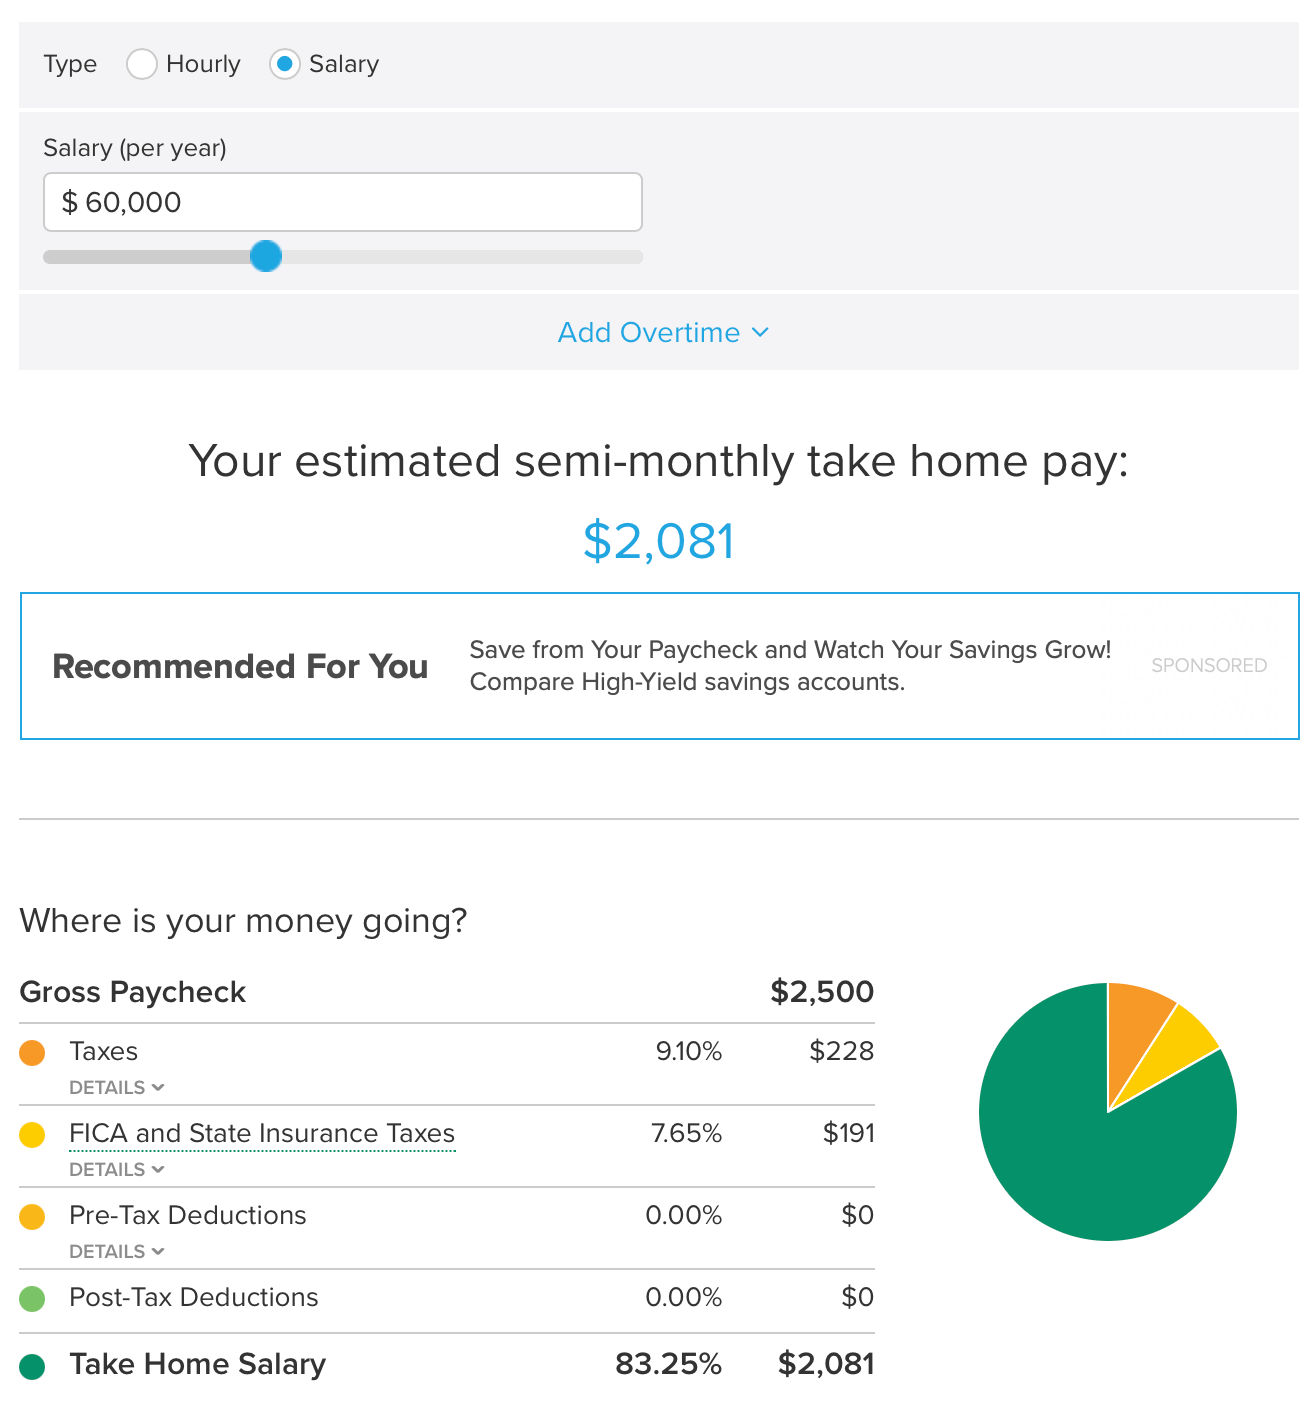Select the Salary pay type option
Screen dimensions: 1316x1422
click(x=283, y=63)
